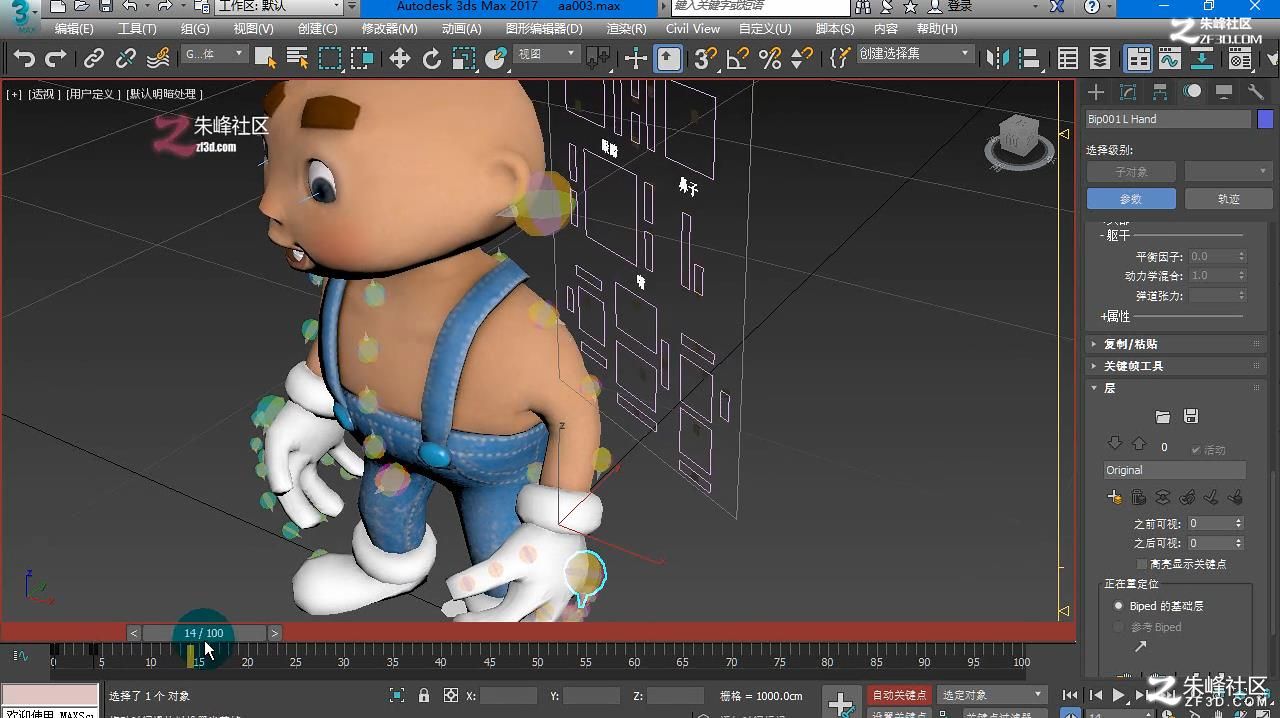The image size is (1280, 718).
Task: Activate the Unlink Selection tool
Action: 126,59
